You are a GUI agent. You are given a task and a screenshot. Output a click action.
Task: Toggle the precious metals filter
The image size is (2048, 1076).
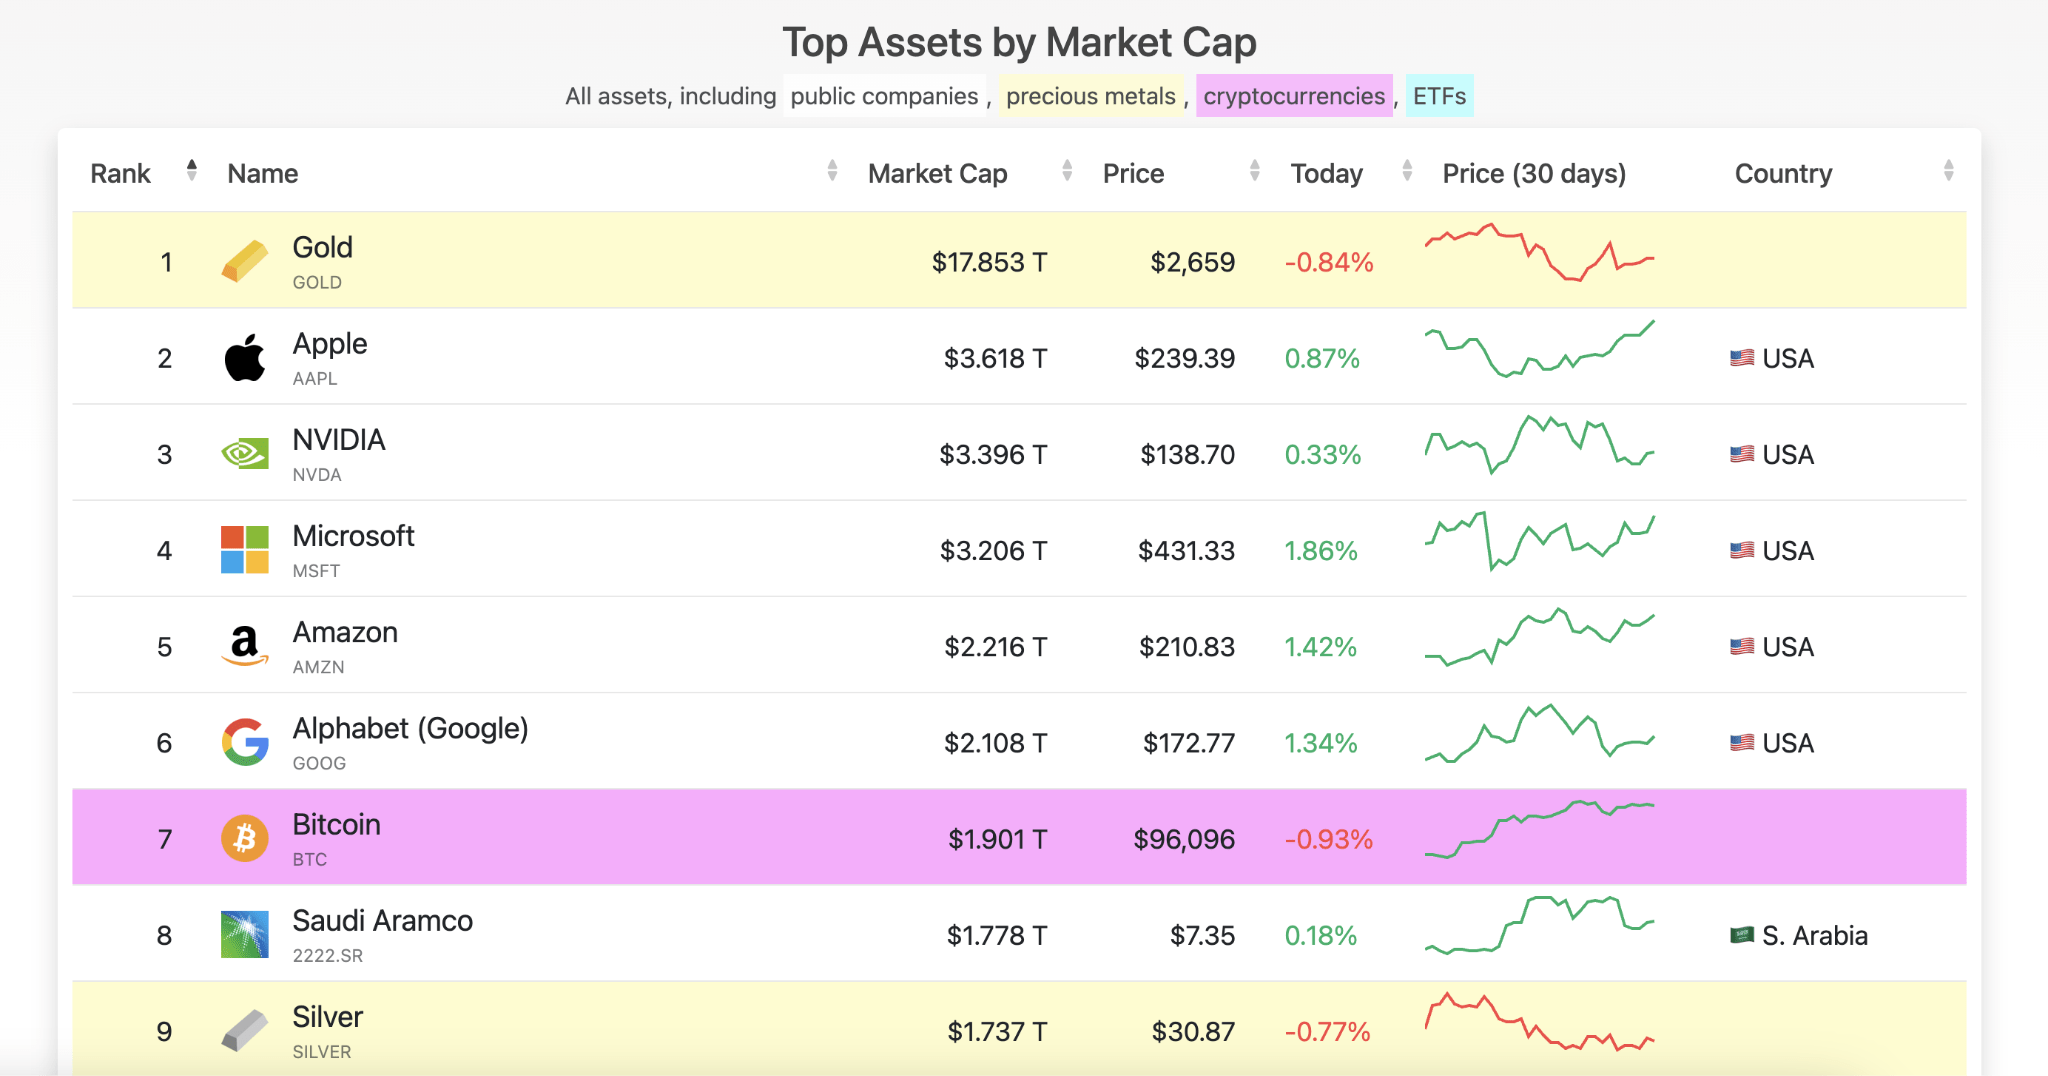[1092, 96]
